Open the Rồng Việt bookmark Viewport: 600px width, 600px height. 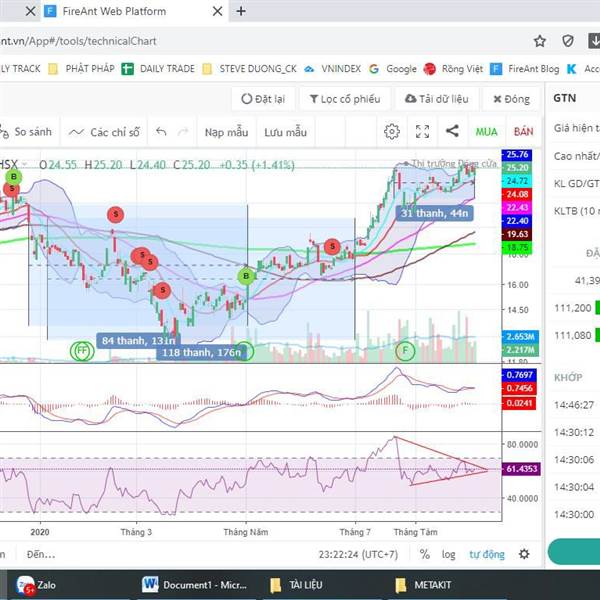pos(453,69)
